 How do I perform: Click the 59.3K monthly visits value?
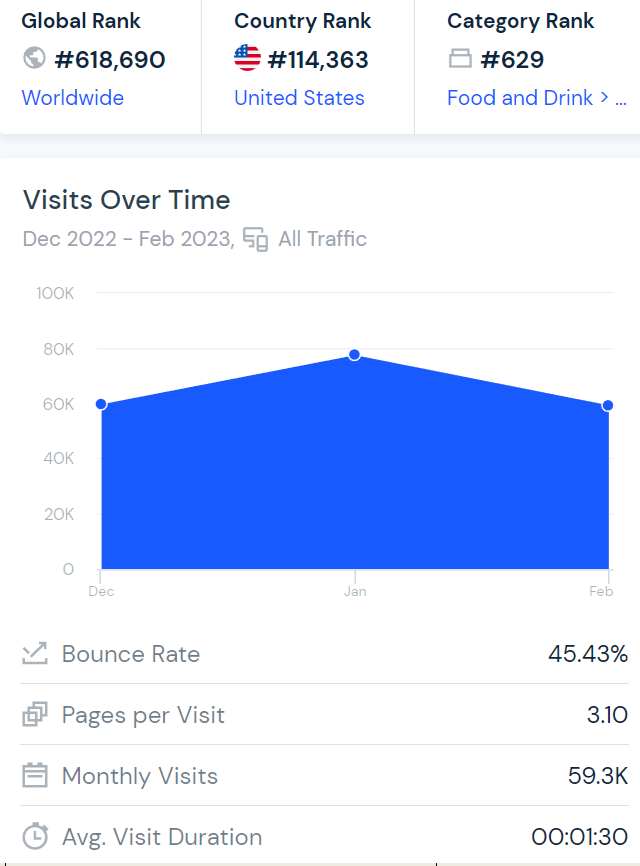click(x=597, y=776)
